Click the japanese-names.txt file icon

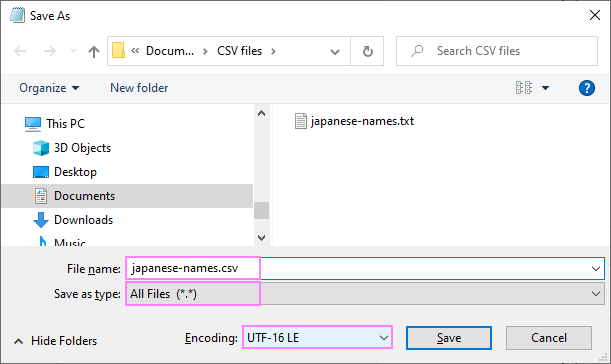[x=301, y=121]
